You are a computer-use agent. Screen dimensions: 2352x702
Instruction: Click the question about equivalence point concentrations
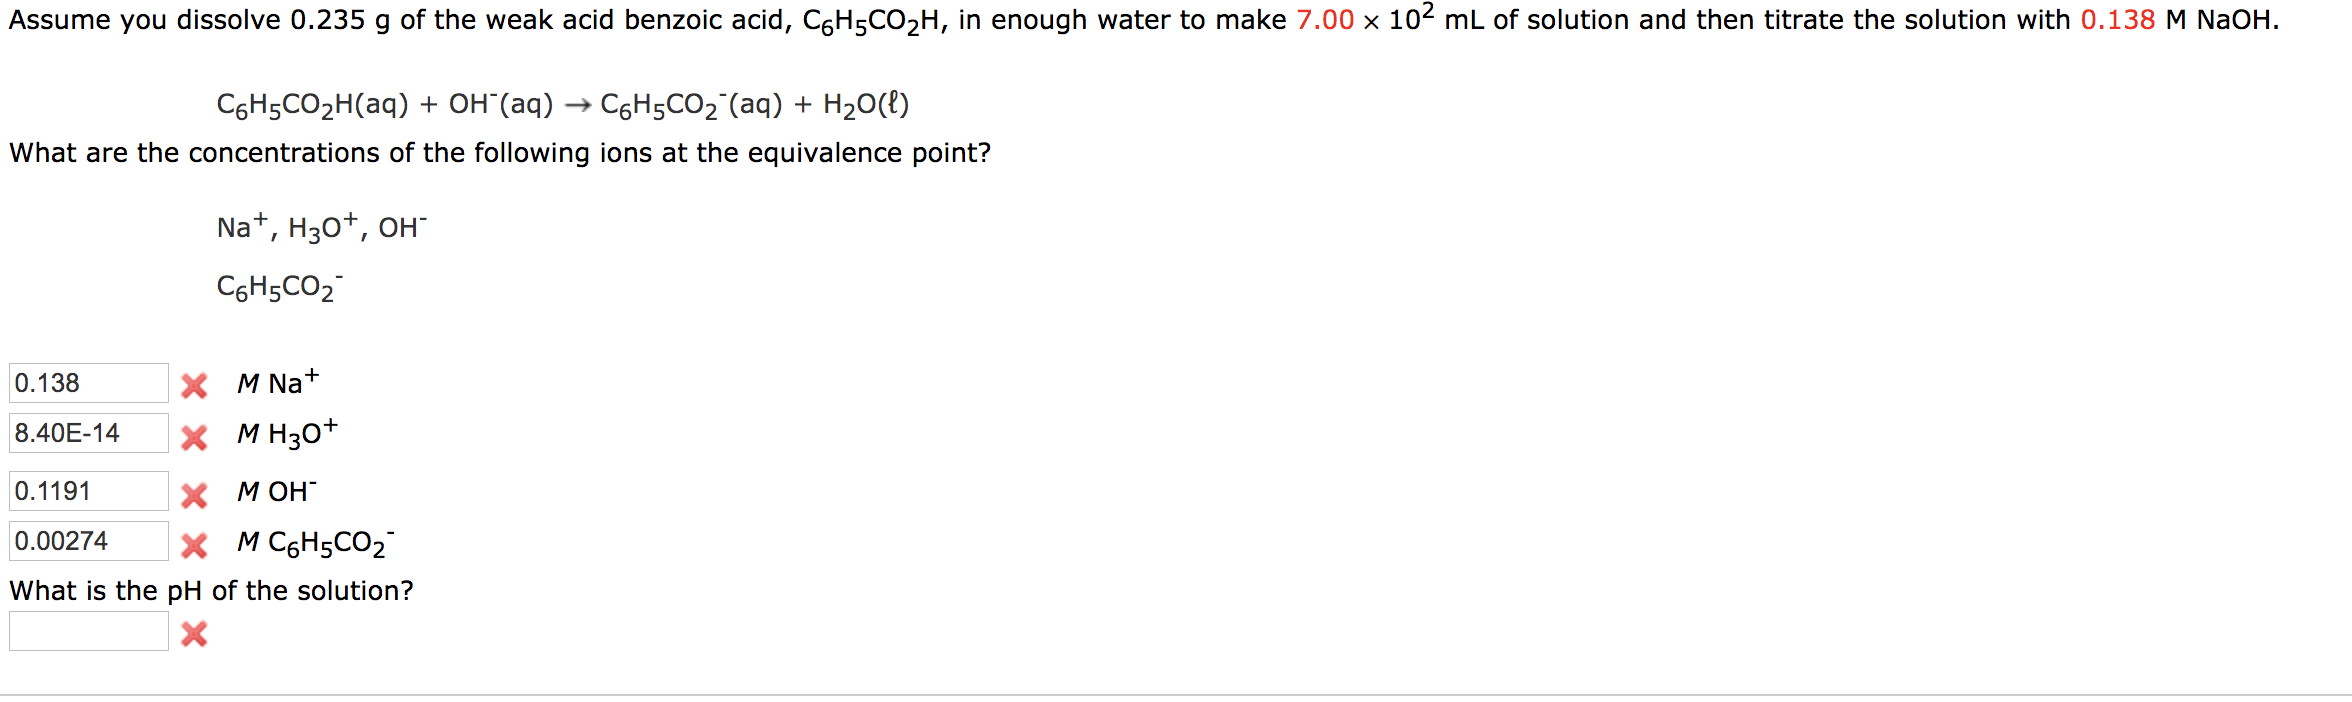pos(498,153)
